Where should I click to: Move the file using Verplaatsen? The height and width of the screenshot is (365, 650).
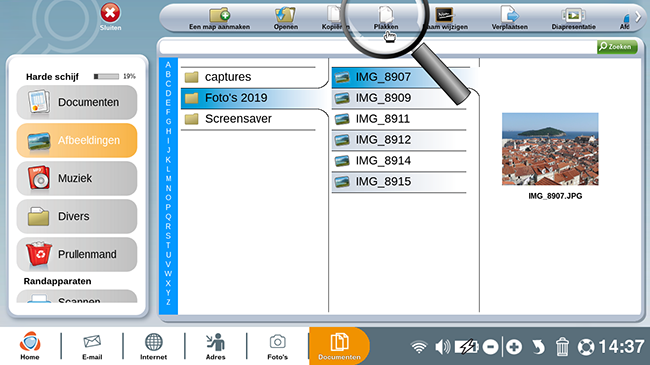click(x=509, y=19)
